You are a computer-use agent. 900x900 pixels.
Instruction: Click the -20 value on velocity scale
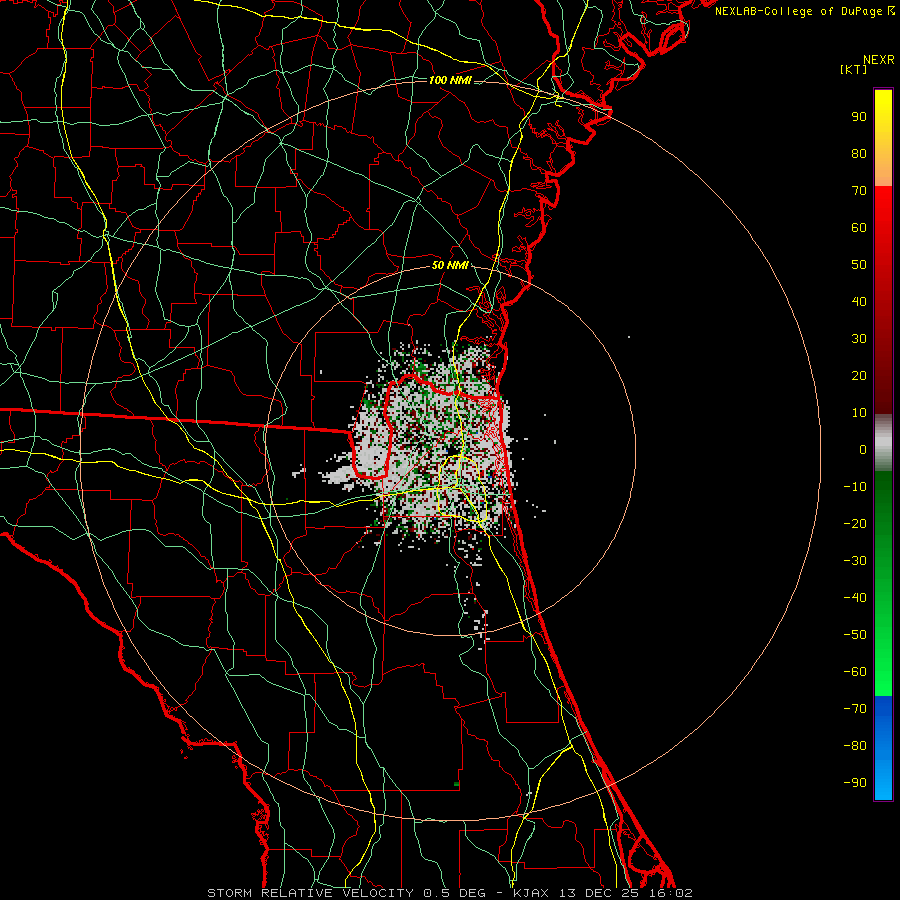(855, 524)
